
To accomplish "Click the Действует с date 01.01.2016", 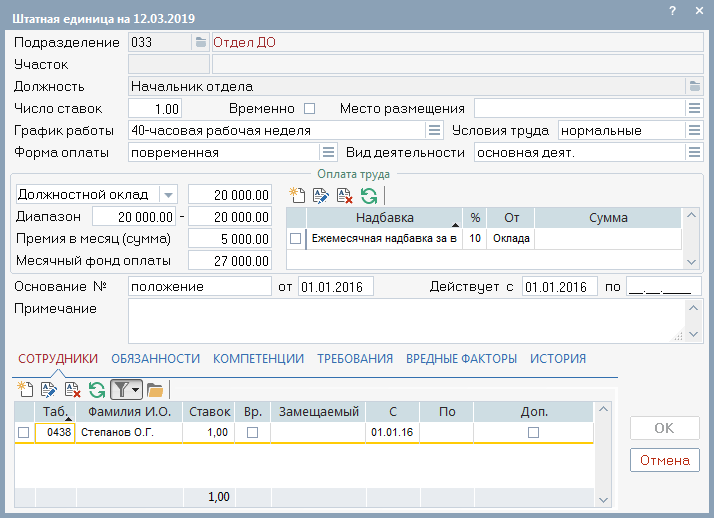I will pos(560,287).
